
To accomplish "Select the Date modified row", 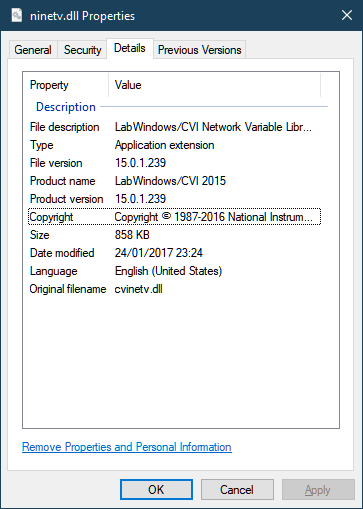I will [175, 253].
